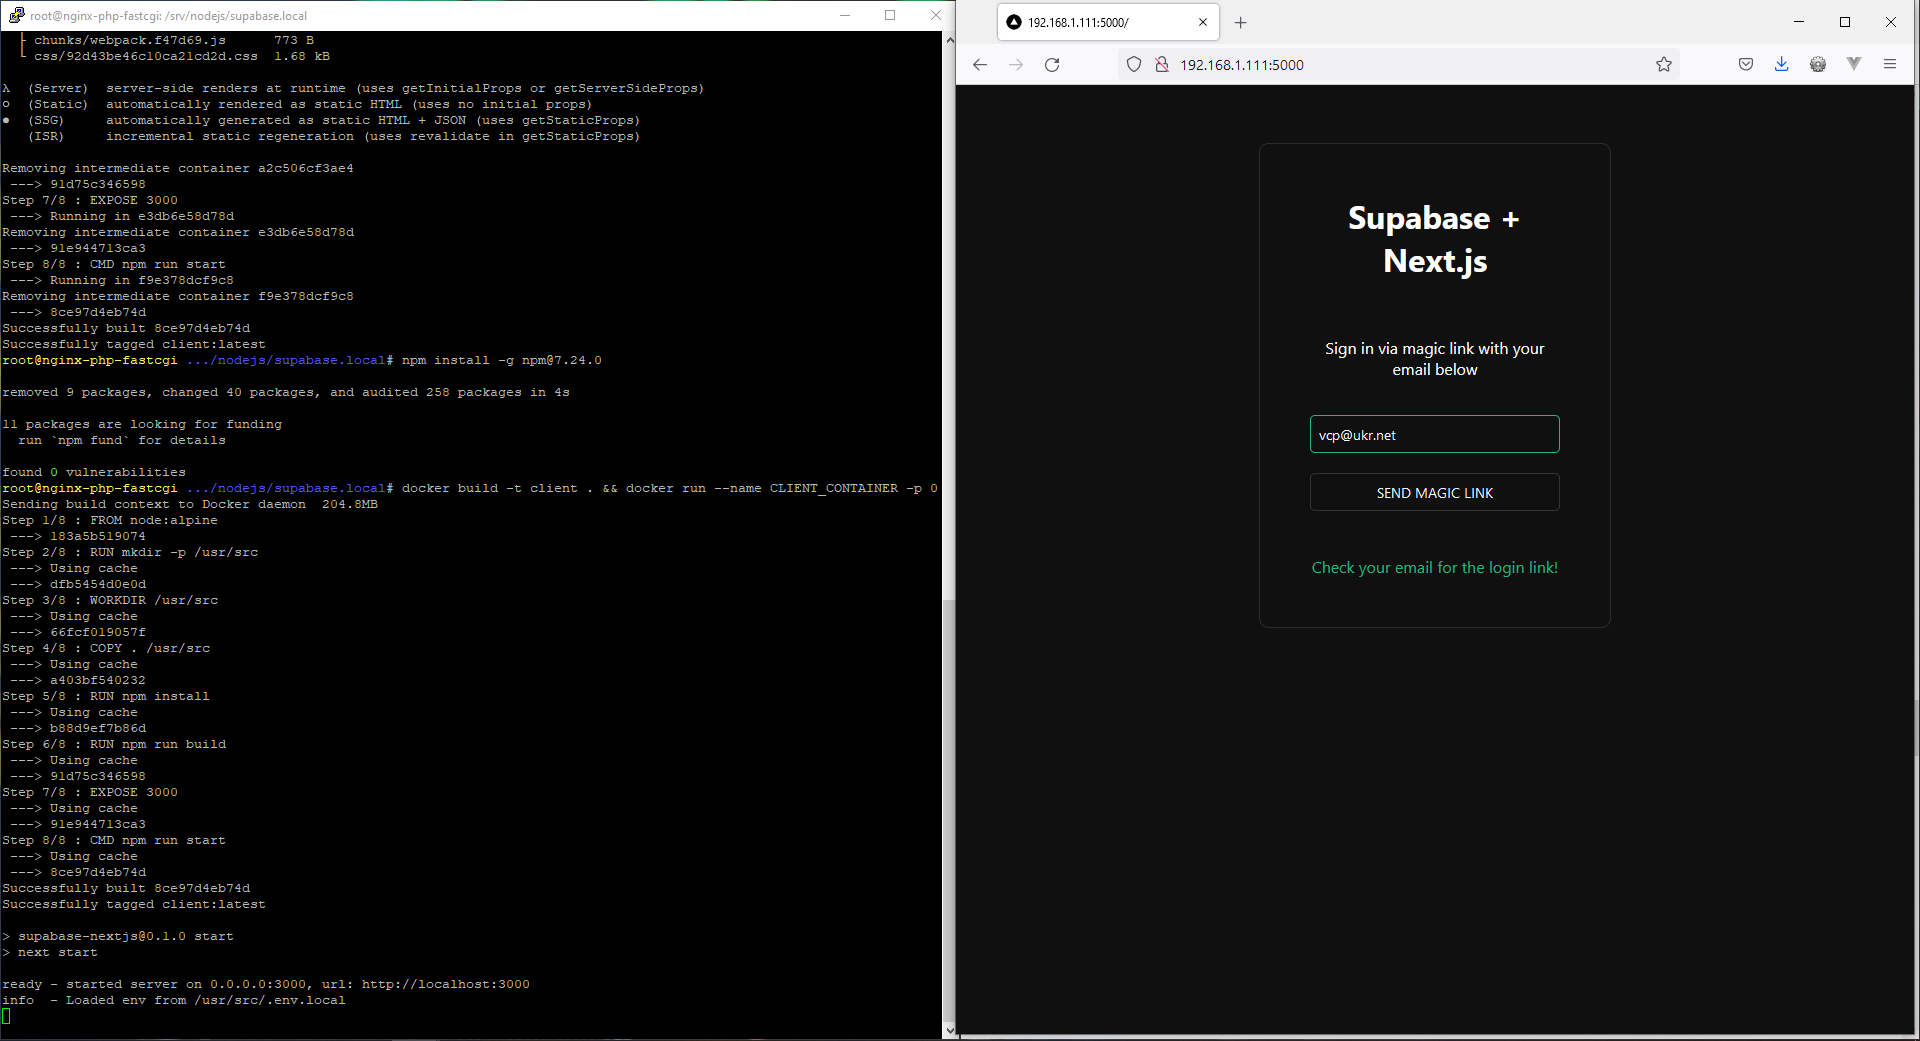Navigate back in browser history

[x=979, y=64]
